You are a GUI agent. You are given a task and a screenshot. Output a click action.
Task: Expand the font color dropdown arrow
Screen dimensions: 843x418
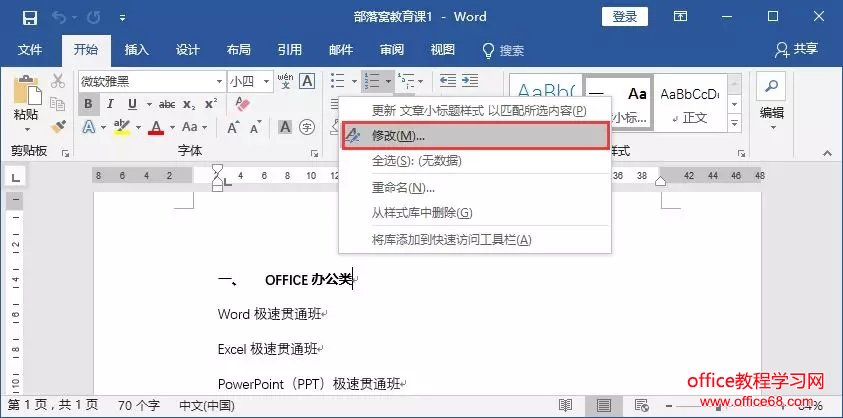point(173,127)
